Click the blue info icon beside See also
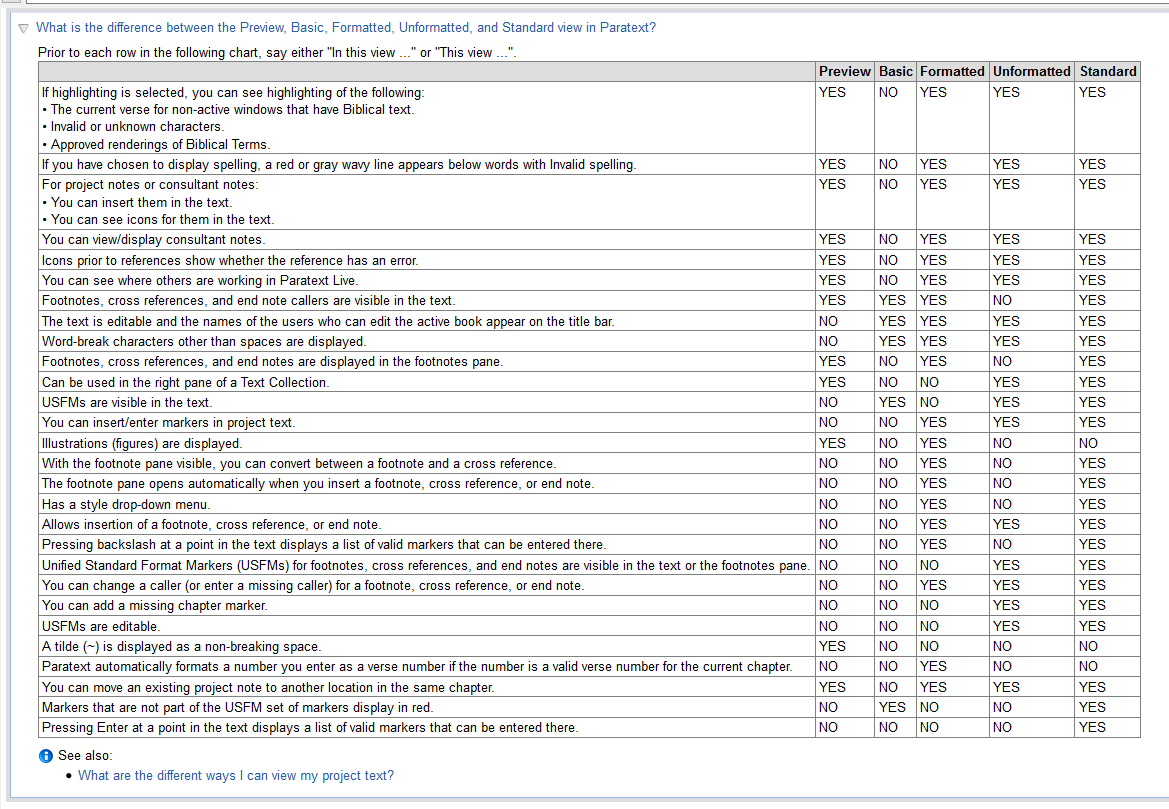Viewport: 1169px width, 809px height. point(45,756)
